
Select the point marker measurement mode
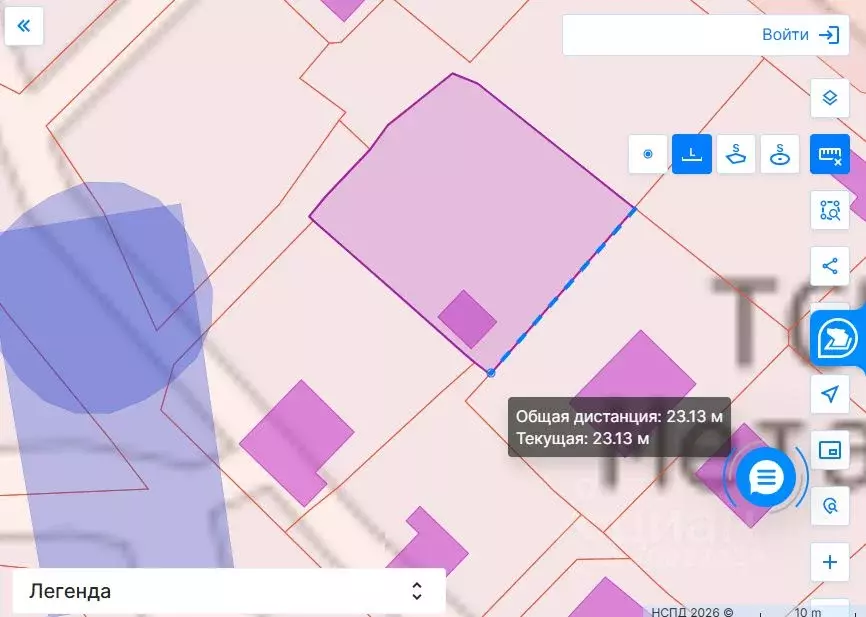tap(648, 154)
